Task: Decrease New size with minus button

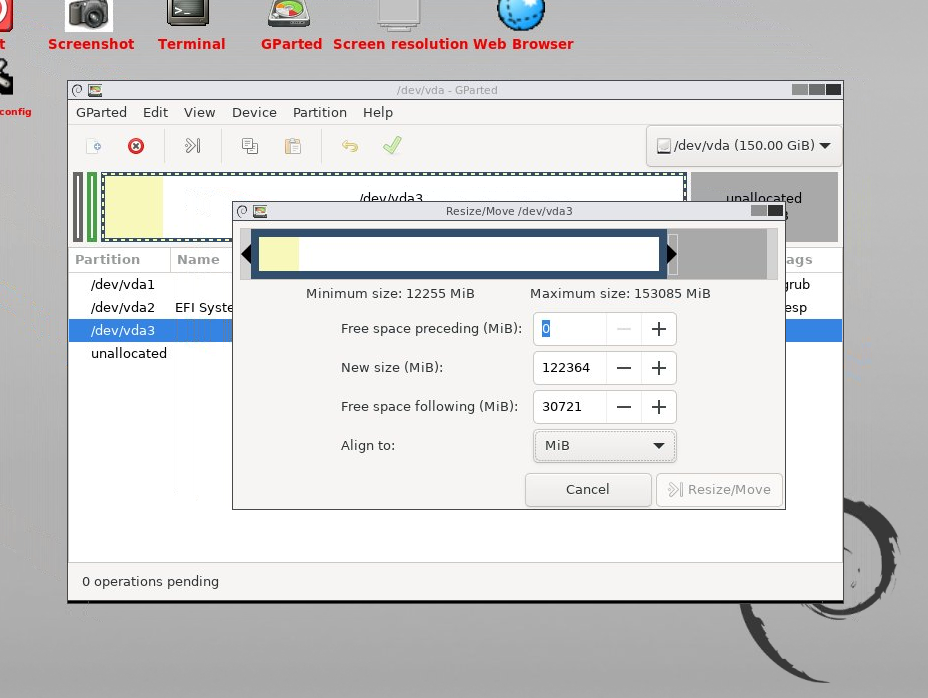Action: tap(624, 368)
